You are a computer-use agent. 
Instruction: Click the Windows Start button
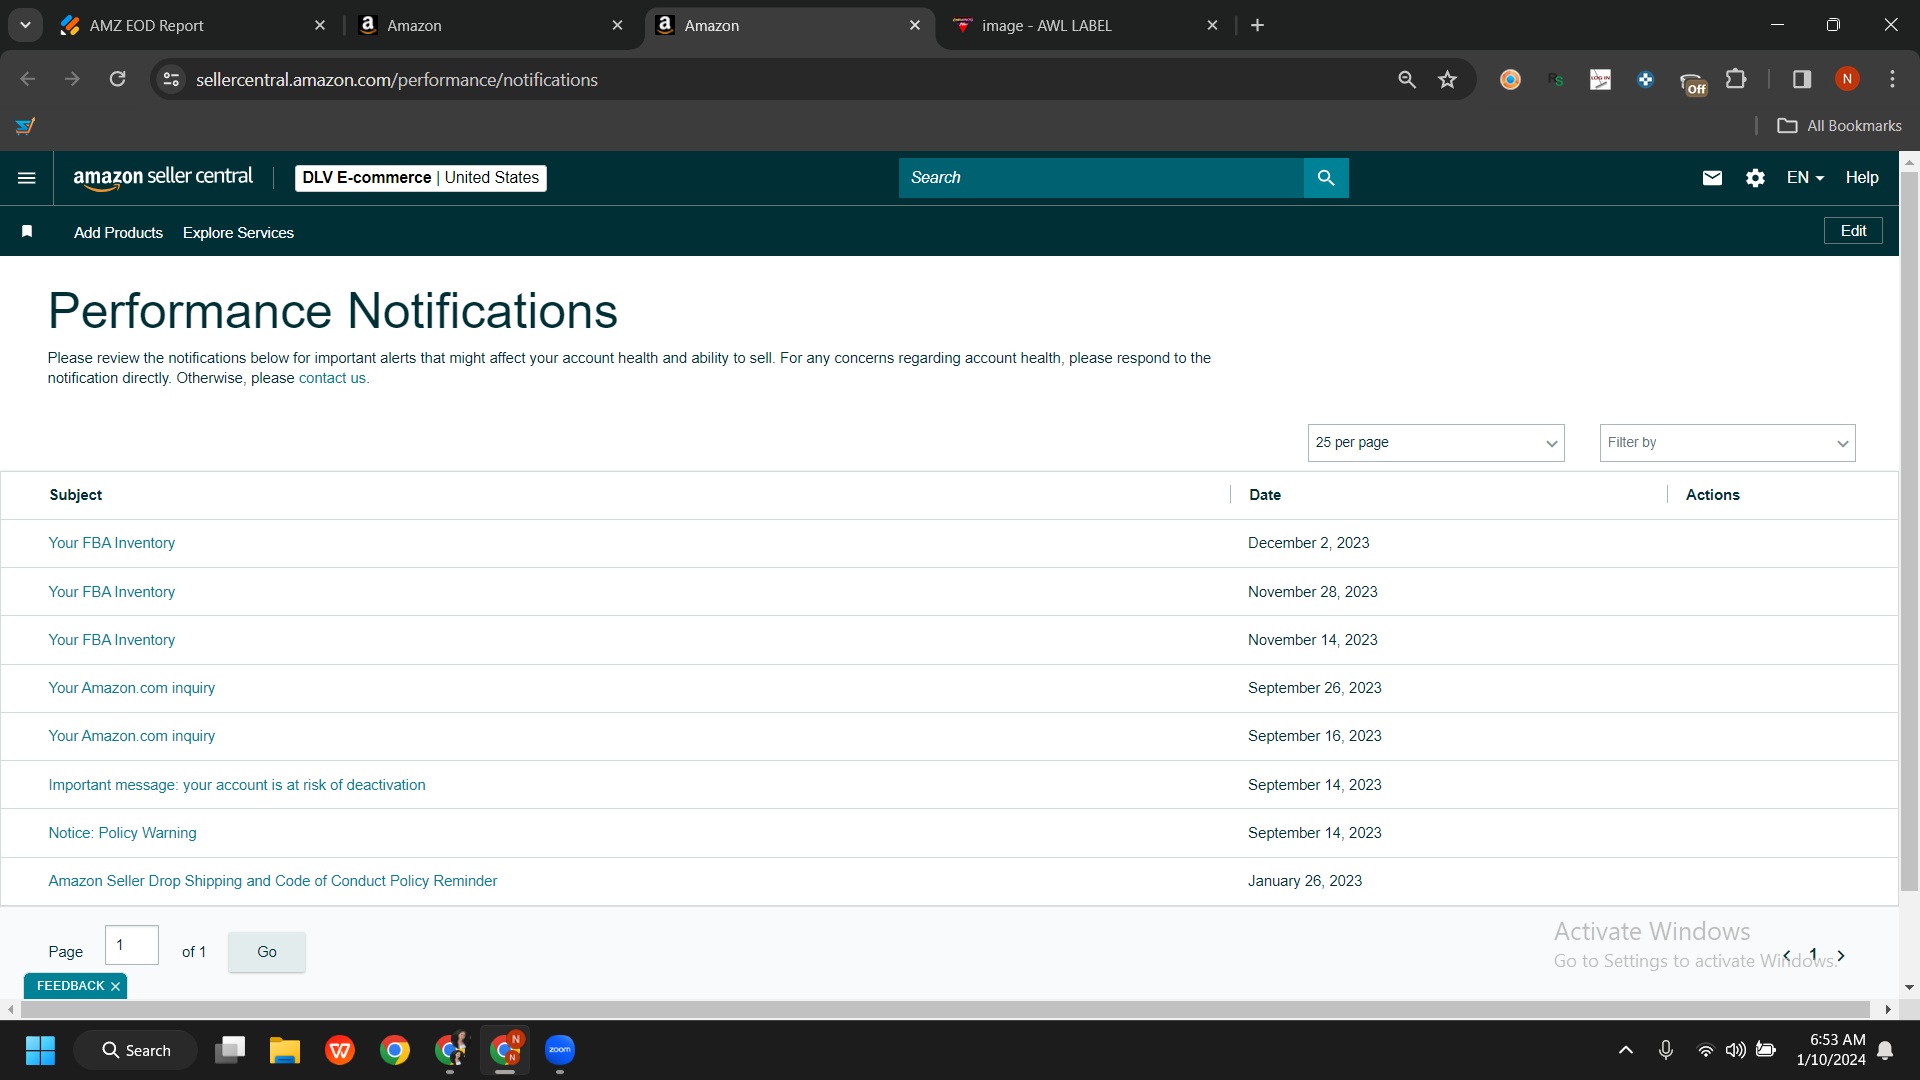click(40, 1050)
